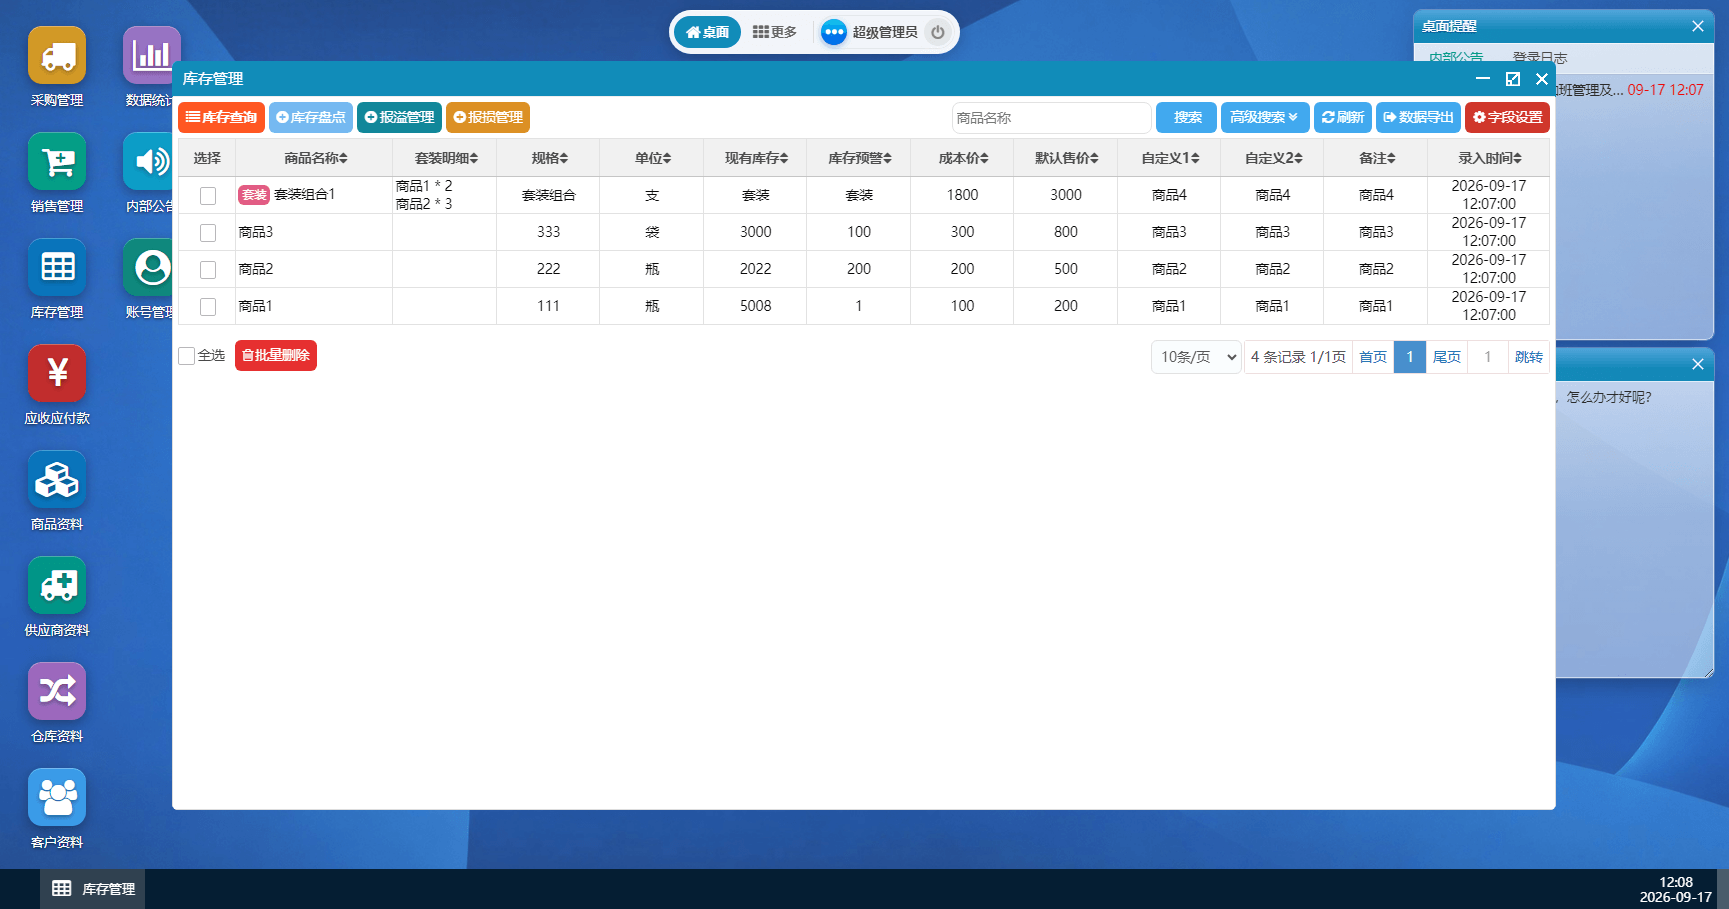Click the page number jump field
The image size is (1729, 909).
1487,357
